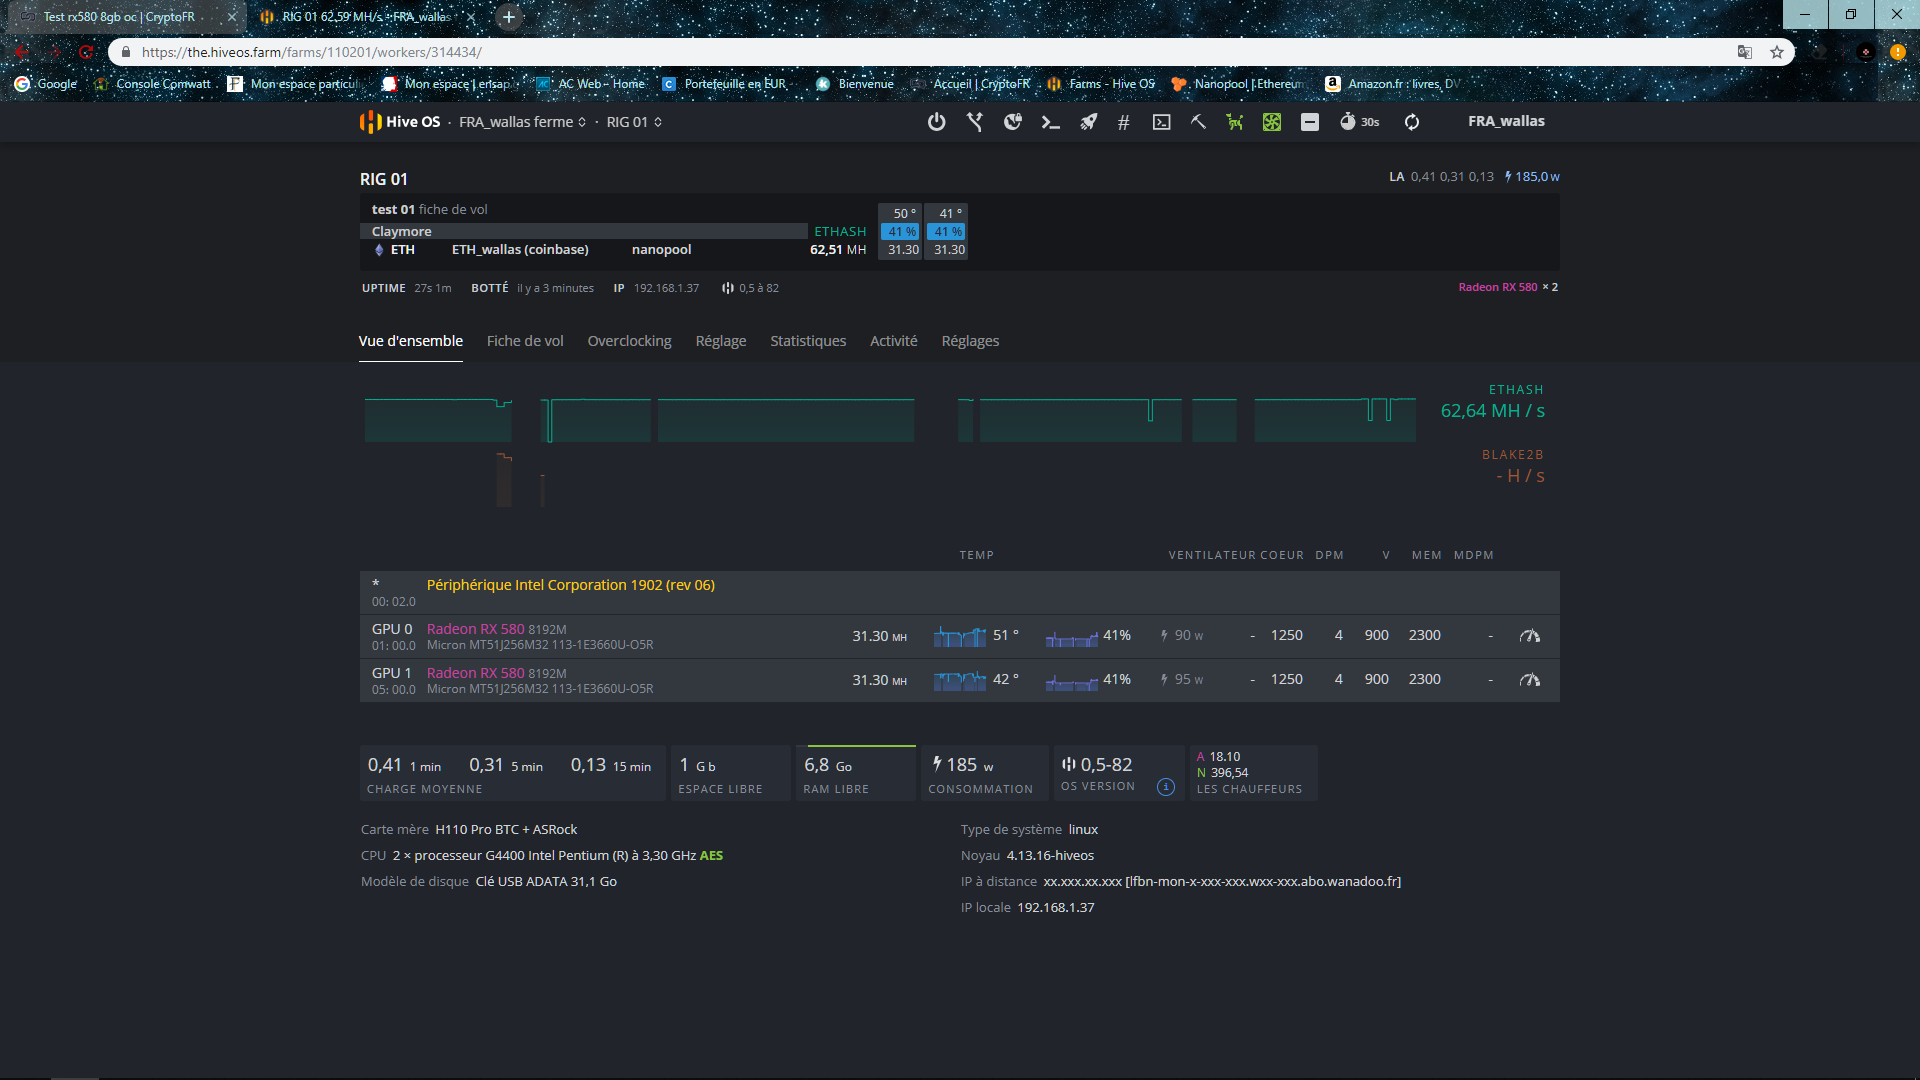This screenshot has width=1920, height=1080.
Task: Open a new browser tab
Action: [x=509, y=17]
